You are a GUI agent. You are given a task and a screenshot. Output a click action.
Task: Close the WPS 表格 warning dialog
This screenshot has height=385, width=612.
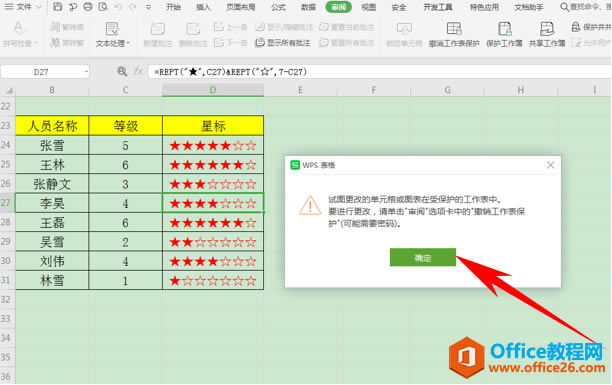(550, 165)
